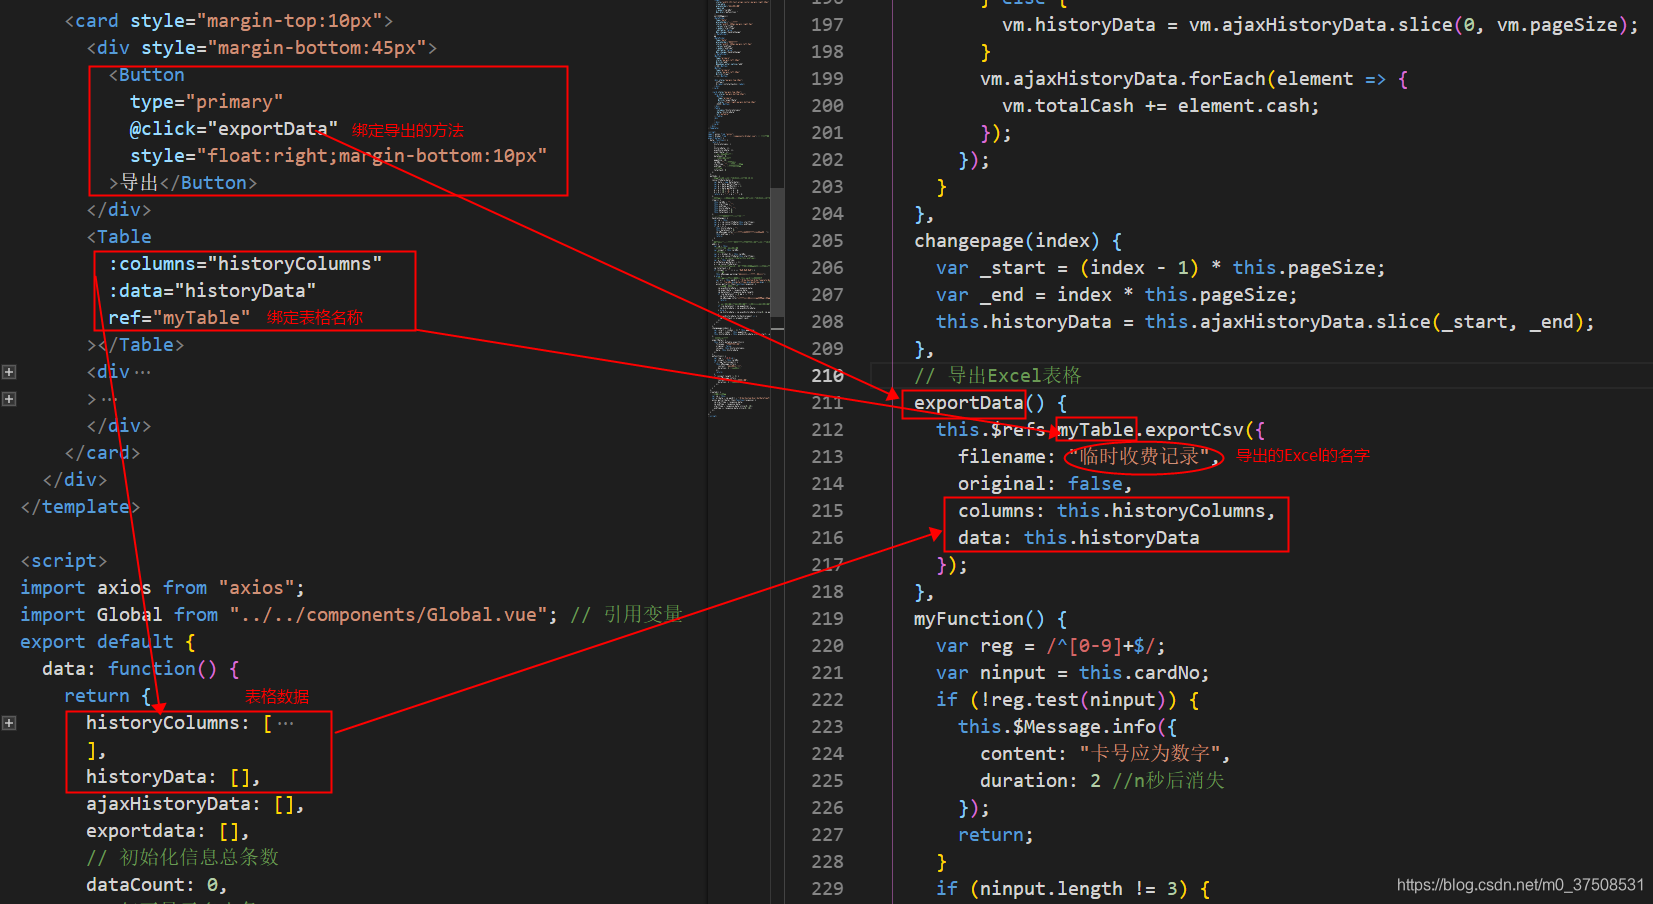Click line number 210 in the gutter

click(827, 376)
